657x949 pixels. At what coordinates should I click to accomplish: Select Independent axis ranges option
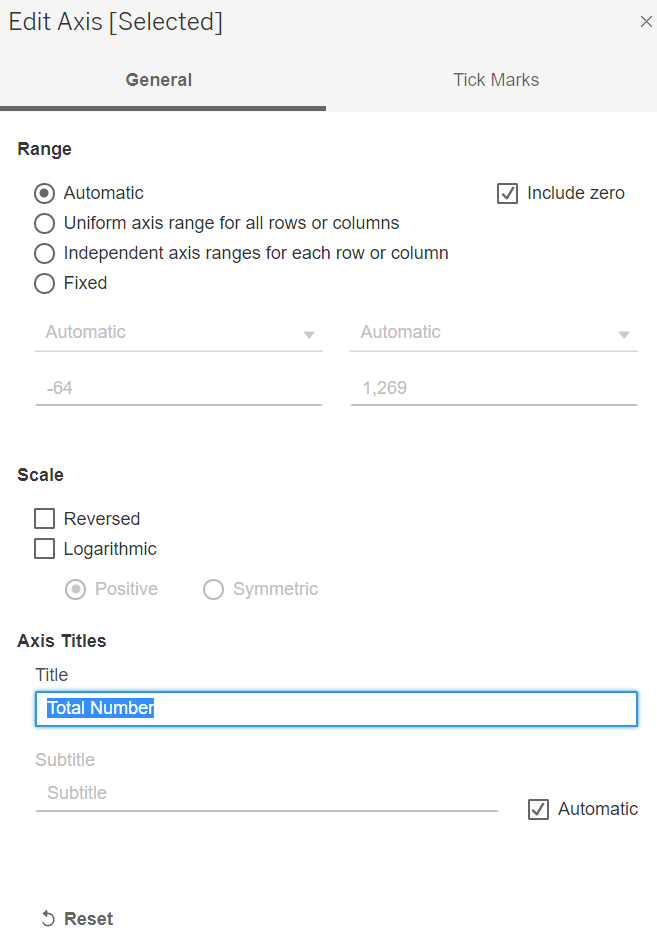point(45,253)
